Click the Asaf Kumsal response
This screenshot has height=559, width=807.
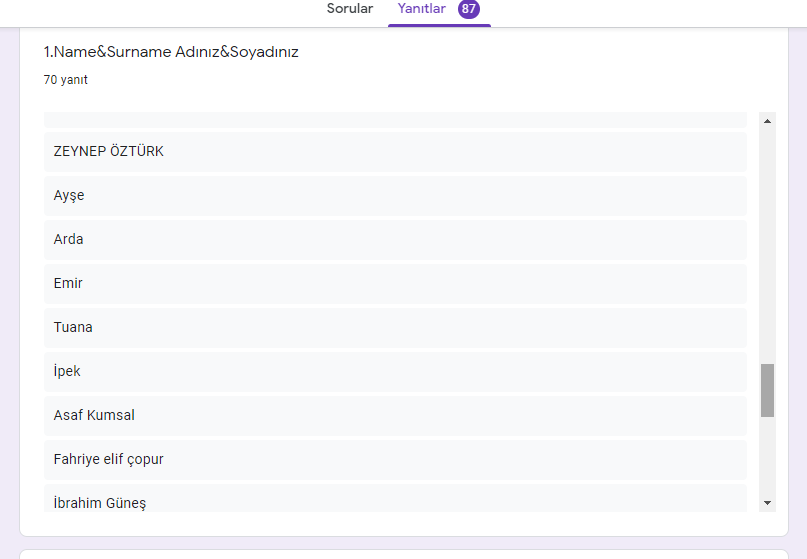[395, 416]
